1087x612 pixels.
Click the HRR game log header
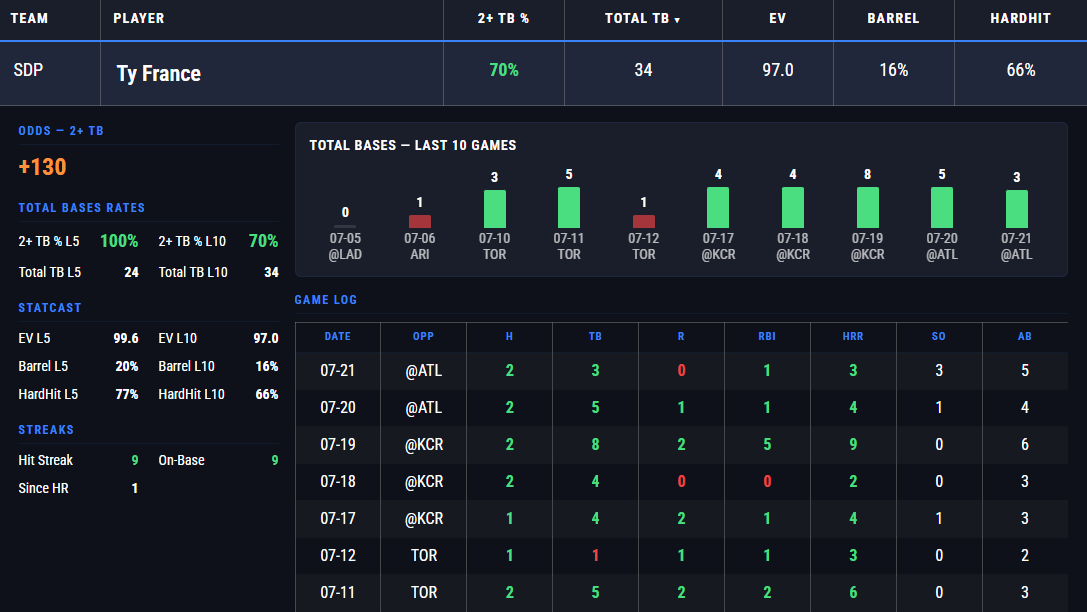click(853, 336)
